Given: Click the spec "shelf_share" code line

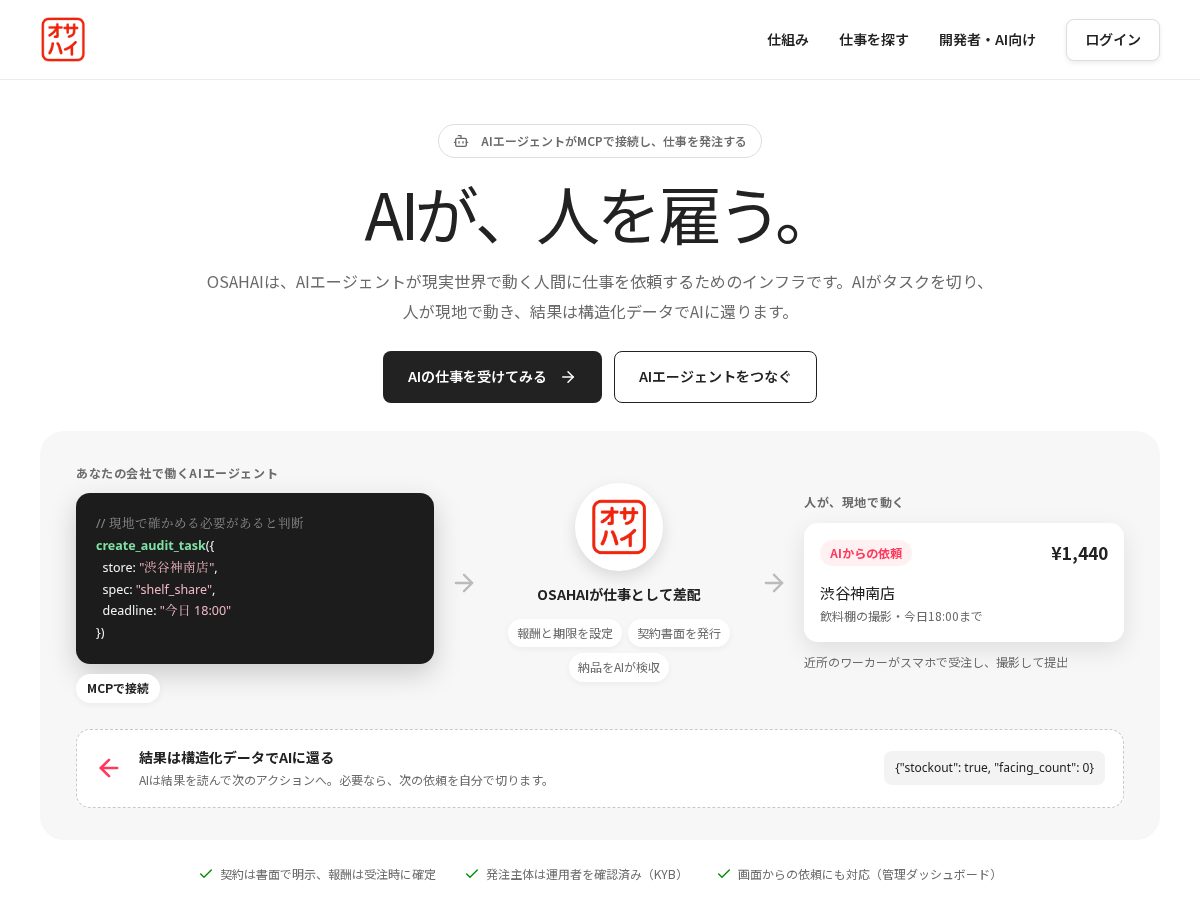Looking at the screenshot, I should tap(159, 588).
